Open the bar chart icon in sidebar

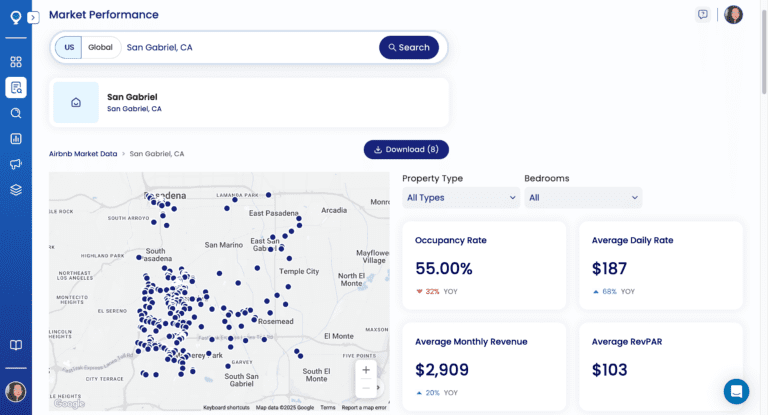pos(16,139)
